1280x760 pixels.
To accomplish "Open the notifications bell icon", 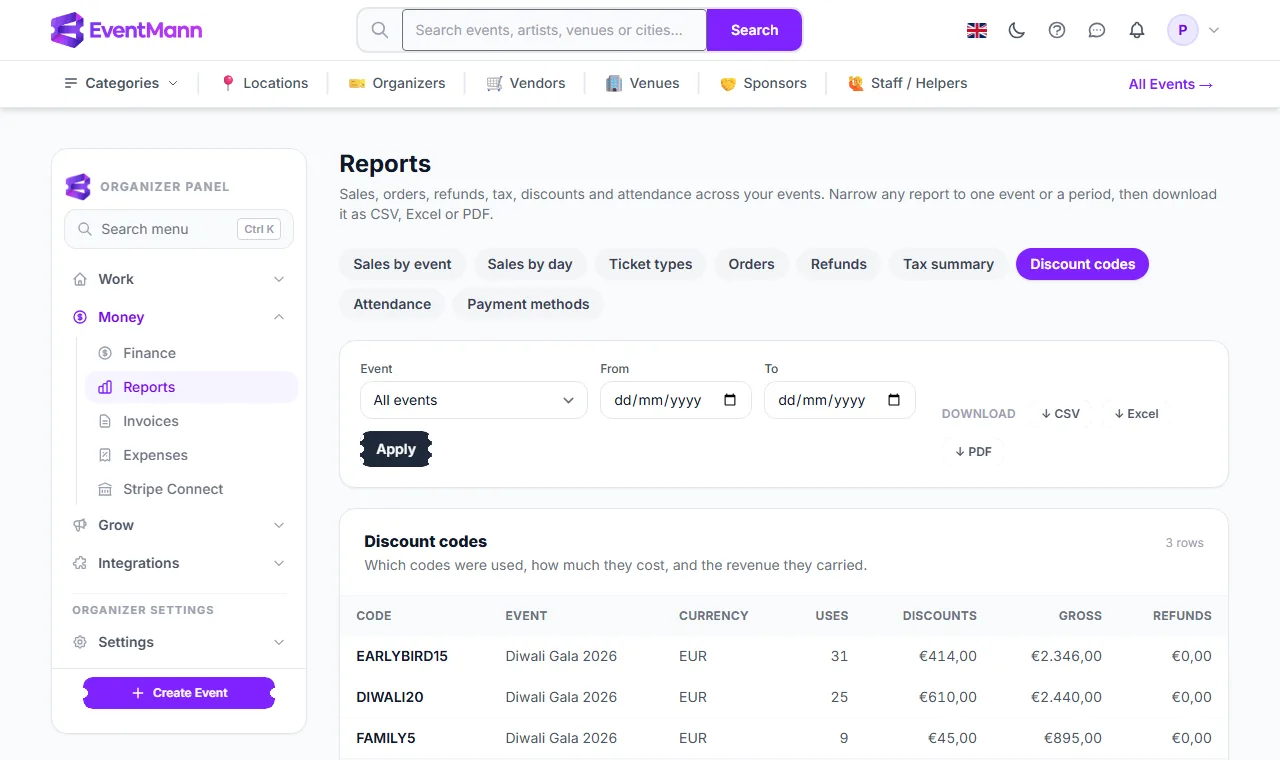I will click(x=1137, y=30).
